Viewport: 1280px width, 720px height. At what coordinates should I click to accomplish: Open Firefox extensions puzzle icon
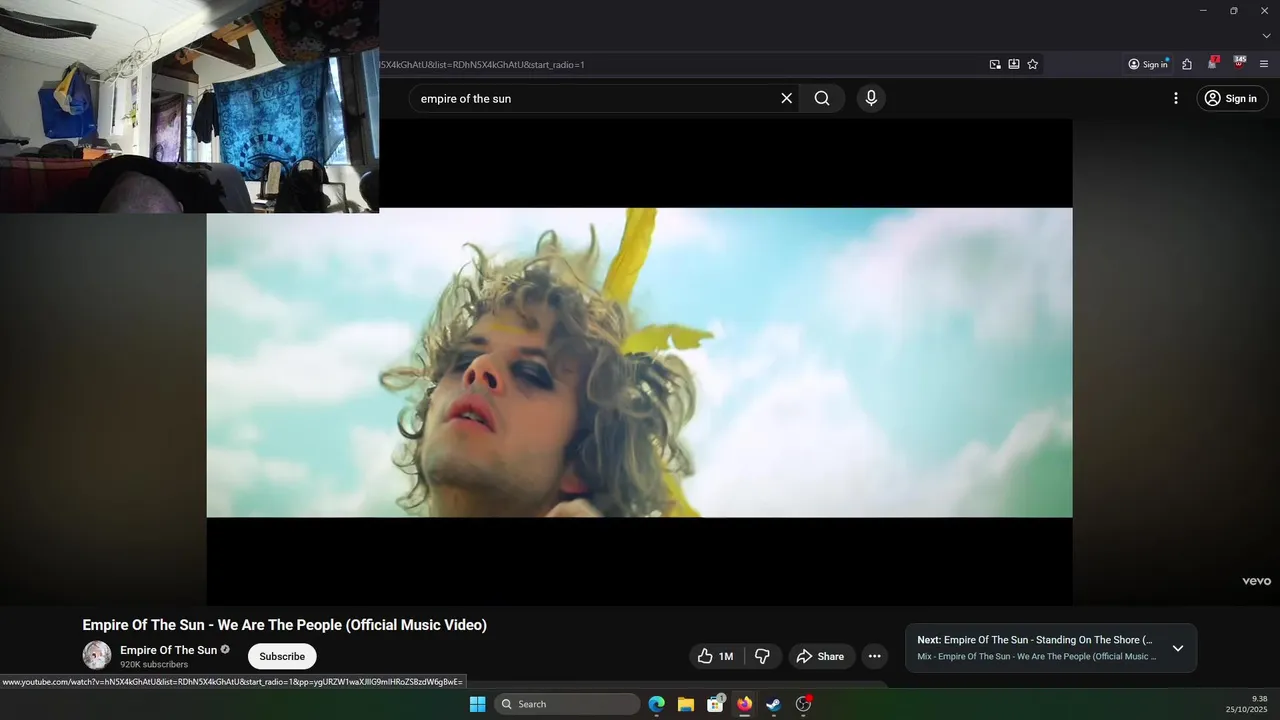point(1187,64)
